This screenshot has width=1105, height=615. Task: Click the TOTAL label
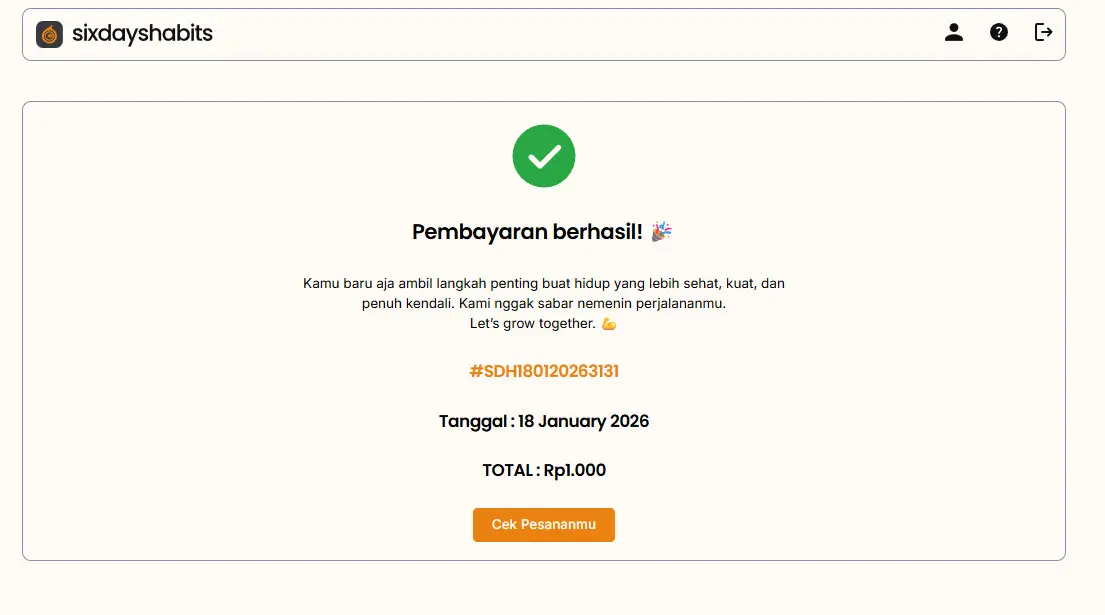(x=508, y=470)
